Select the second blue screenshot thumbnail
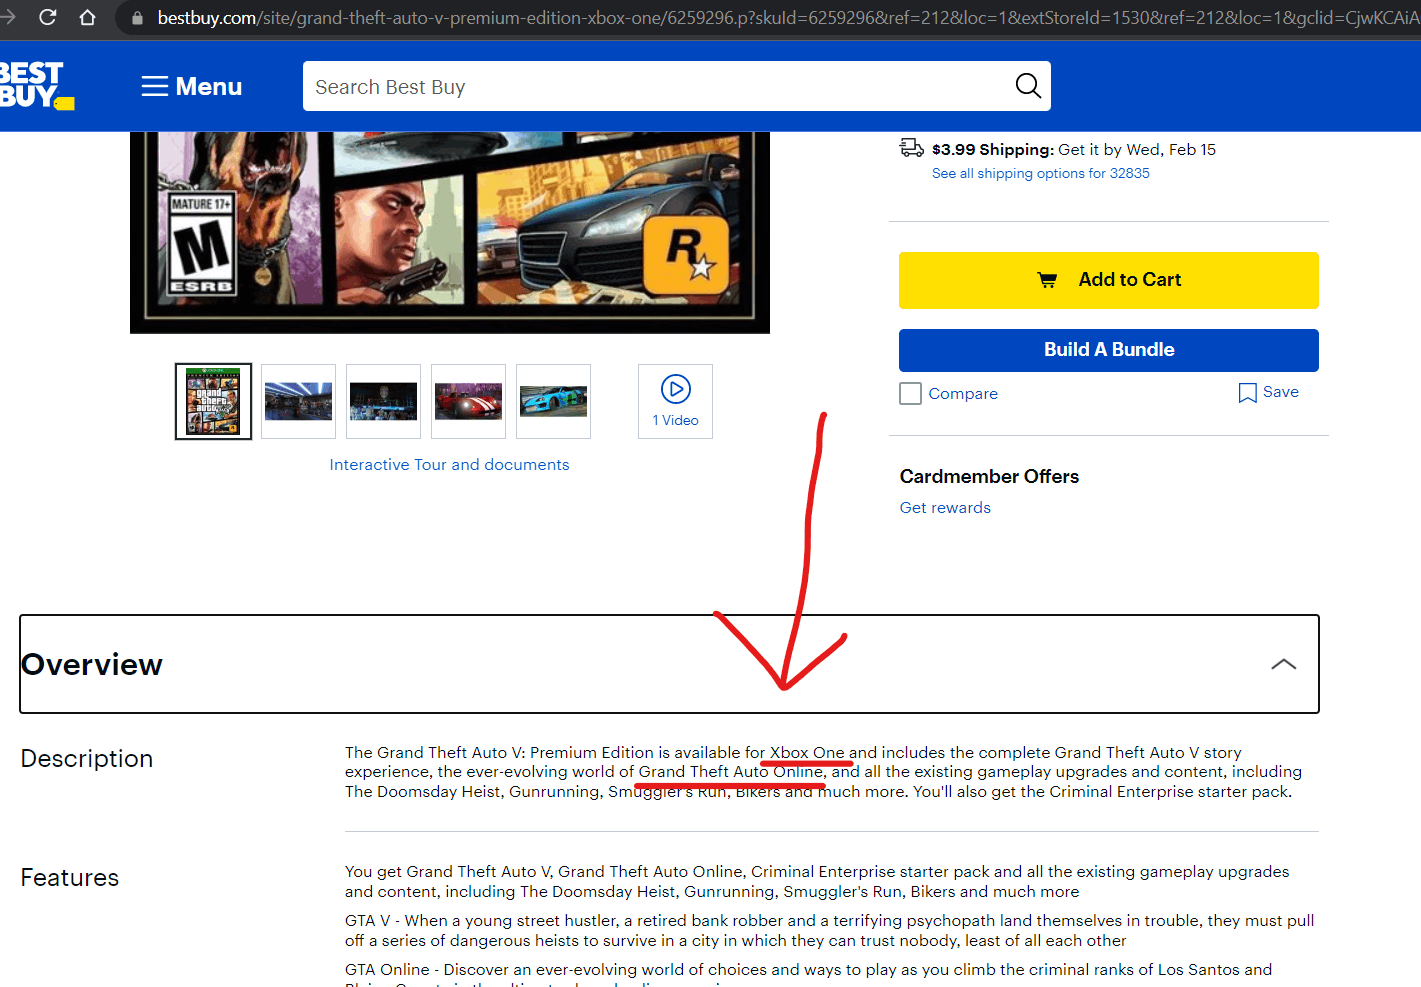1421x987 pixels. click(298, 401)
